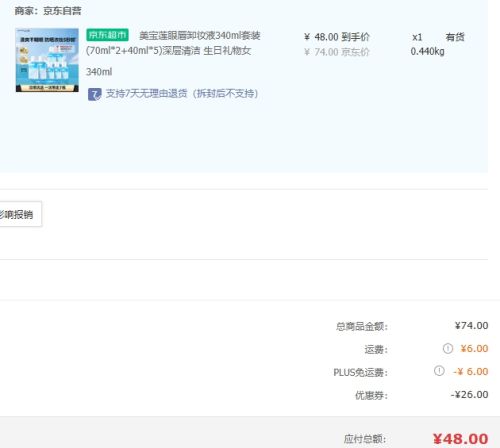The image size is (500, 448).
Task: Click the 应付总额 ¥48.00 total
Action: (460, 439)
